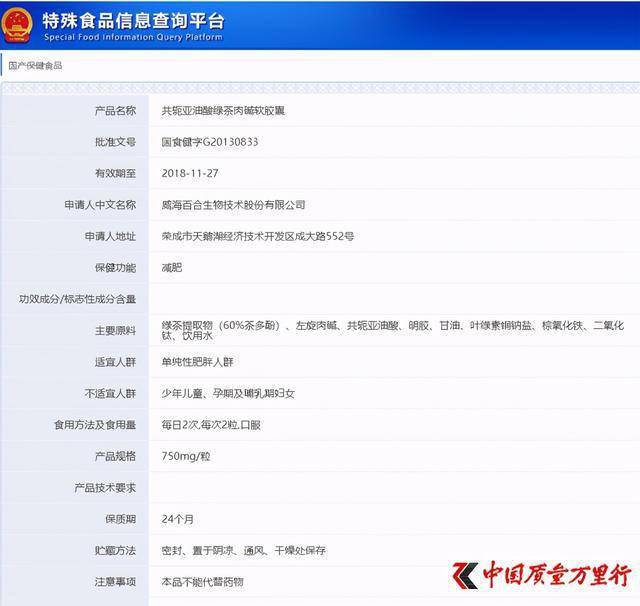This screenshot has height=606, width=640.
Task: Click the Special Food Information Query Platform subtitle
Action: [x=133, y=37]
